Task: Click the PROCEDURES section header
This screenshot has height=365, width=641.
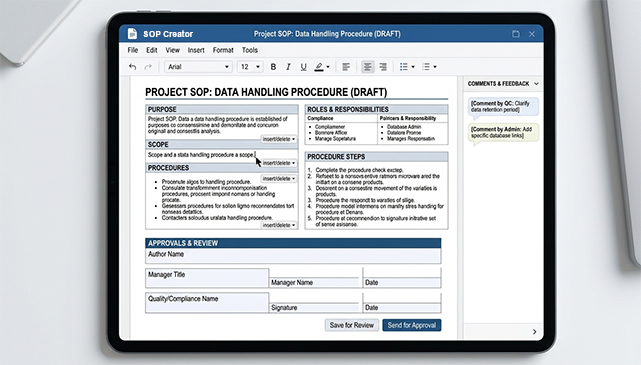Action: point(222,168)
